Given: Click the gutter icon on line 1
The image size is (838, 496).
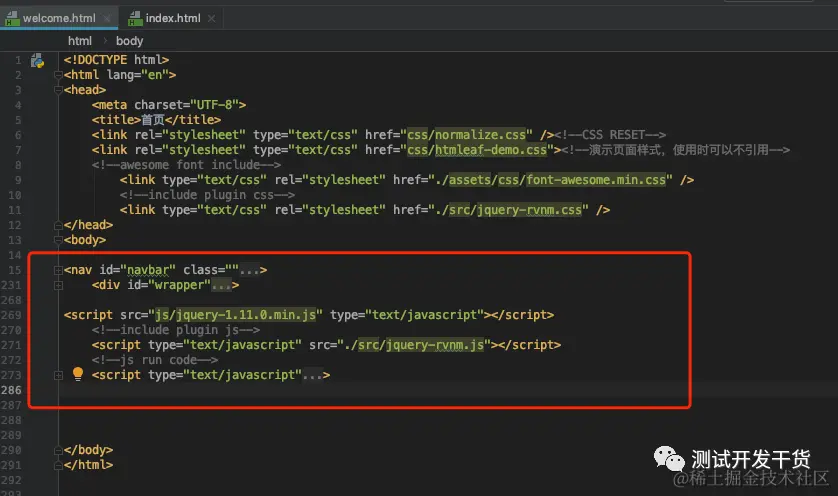Looking at the screenshot, I should click(x=37, y=60).
